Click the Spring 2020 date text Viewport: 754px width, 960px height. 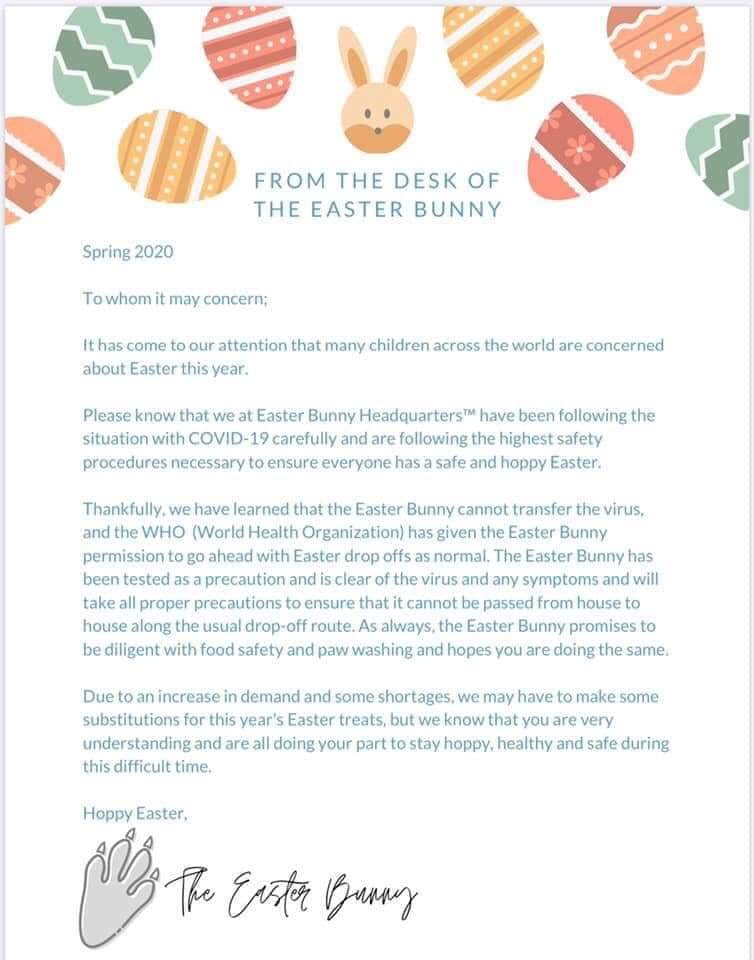[x=128, y=252]
